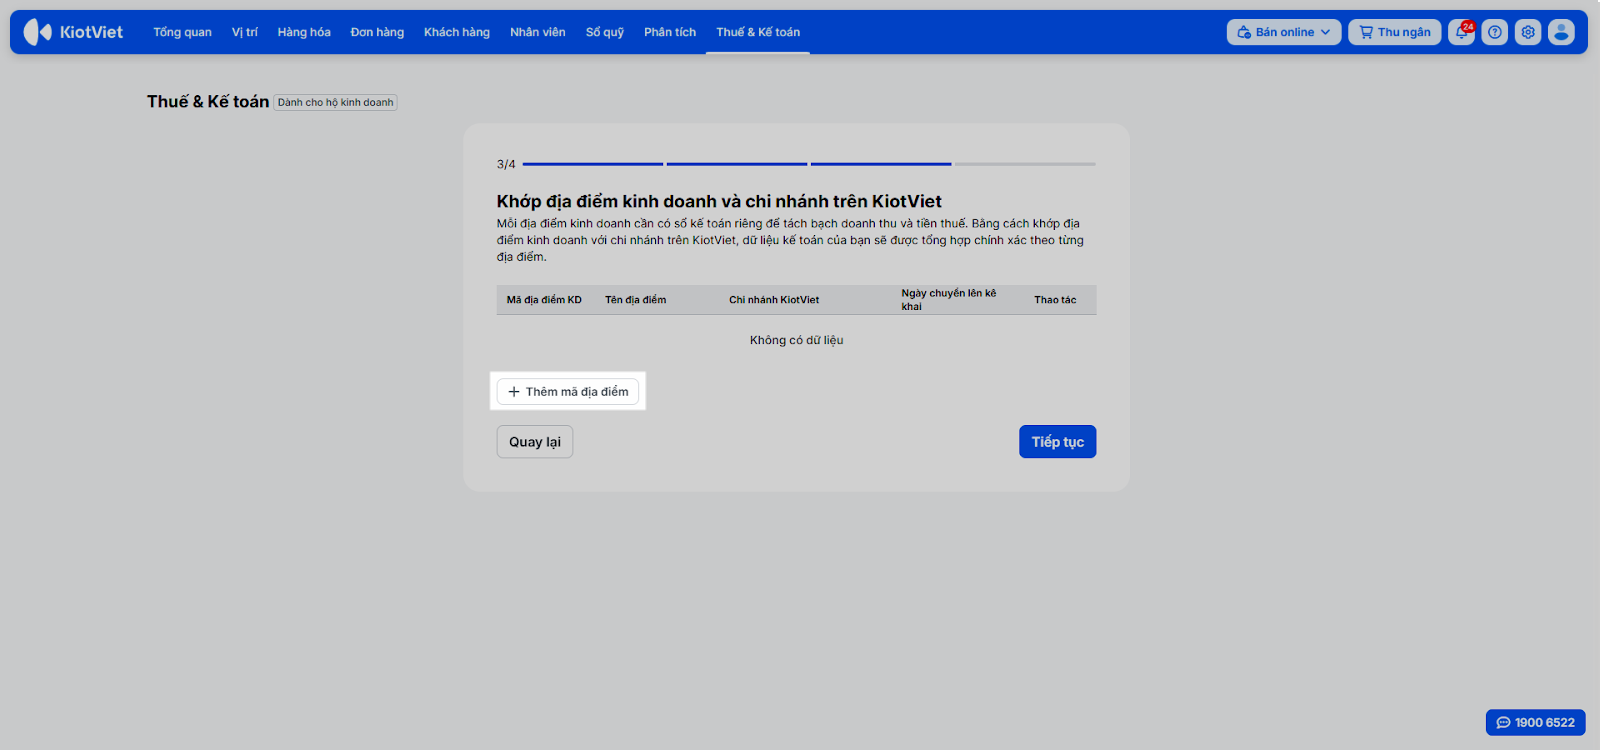Open the Thu ngân cashier screen
The width and height of the screenshot is (1600, 750).
click(x=1395, y=32)
